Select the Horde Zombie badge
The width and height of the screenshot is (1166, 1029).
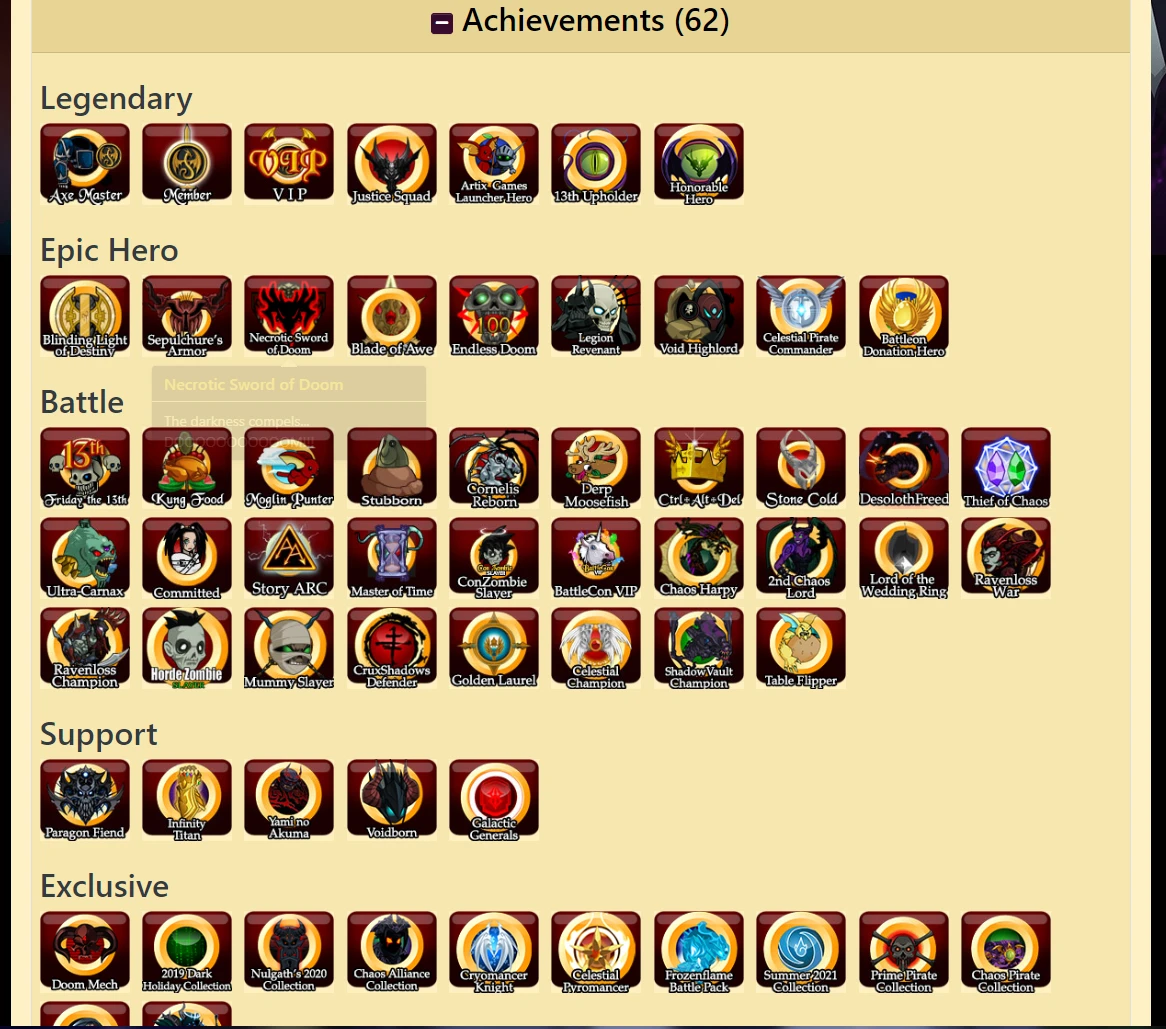tap(187, 648)
